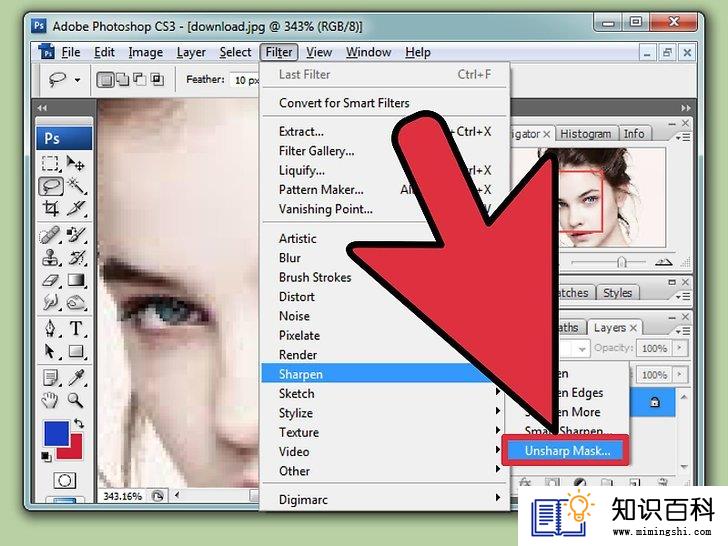Select the Move tool
This screenshot has width=728, height=546.
(x=75, y=163)
